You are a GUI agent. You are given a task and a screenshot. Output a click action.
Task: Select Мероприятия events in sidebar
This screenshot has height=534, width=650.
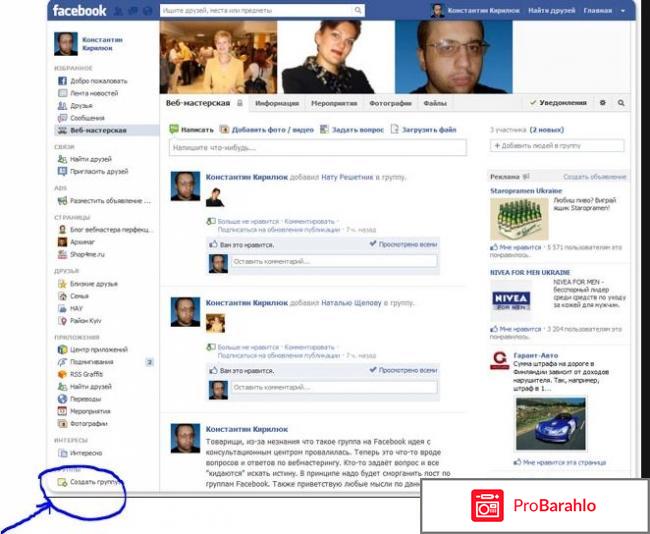click(91, 411)
